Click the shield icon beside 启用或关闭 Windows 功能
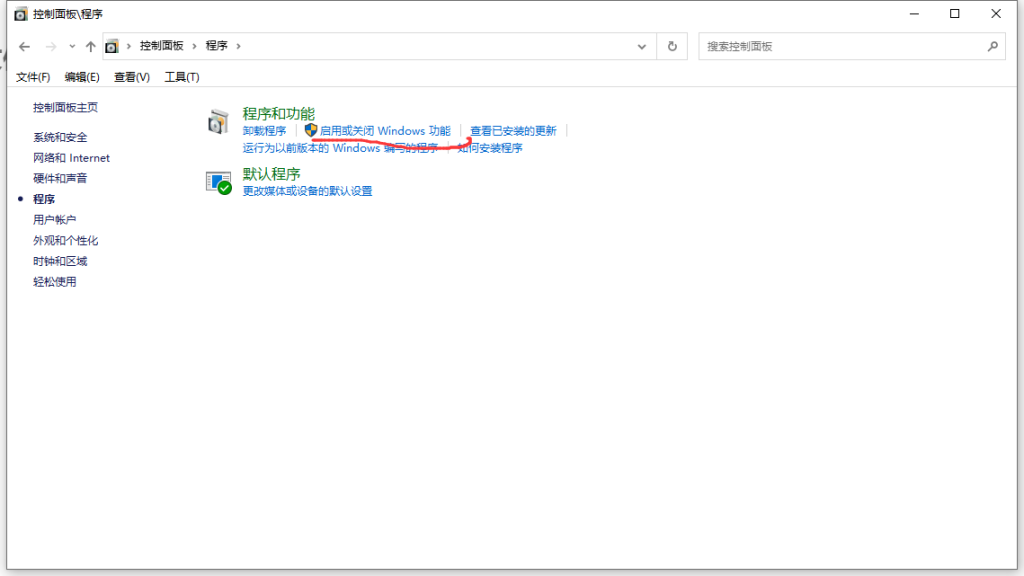 pos(311,131)
